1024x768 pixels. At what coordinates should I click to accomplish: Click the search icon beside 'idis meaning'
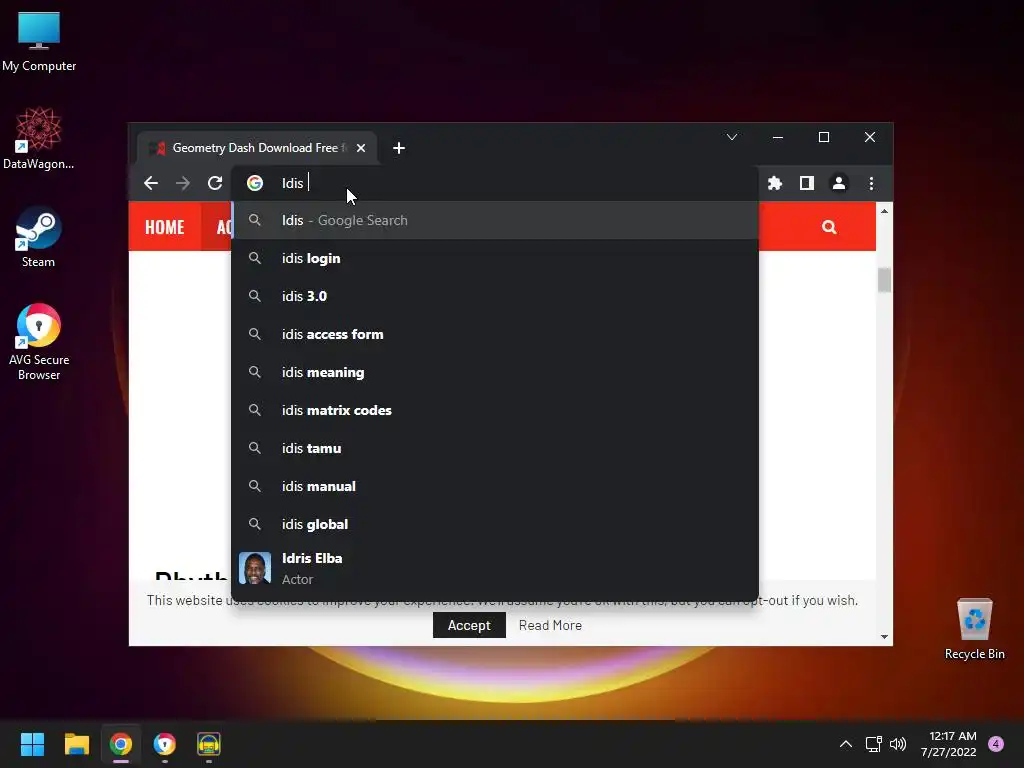coord(255,372)
